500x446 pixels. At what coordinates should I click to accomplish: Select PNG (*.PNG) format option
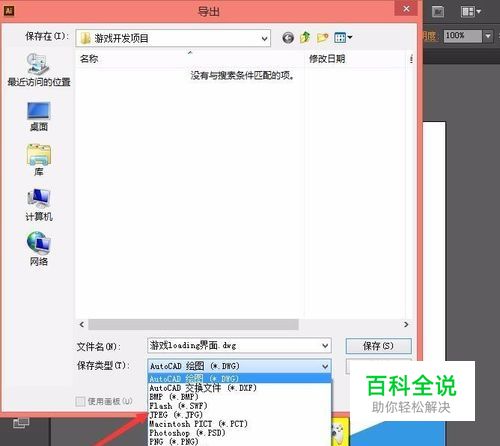click(x=239, y=442)
